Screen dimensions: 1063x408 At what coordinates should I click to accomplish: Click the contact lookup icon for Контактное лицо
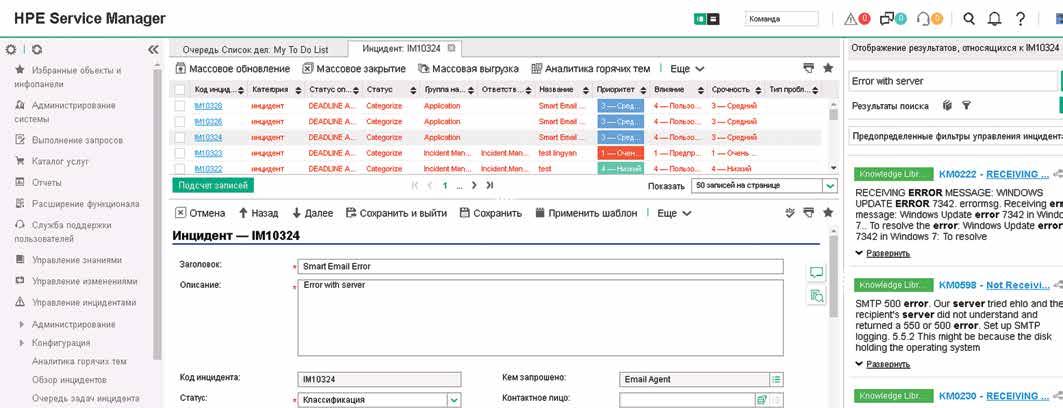click(x=762, y=400)
